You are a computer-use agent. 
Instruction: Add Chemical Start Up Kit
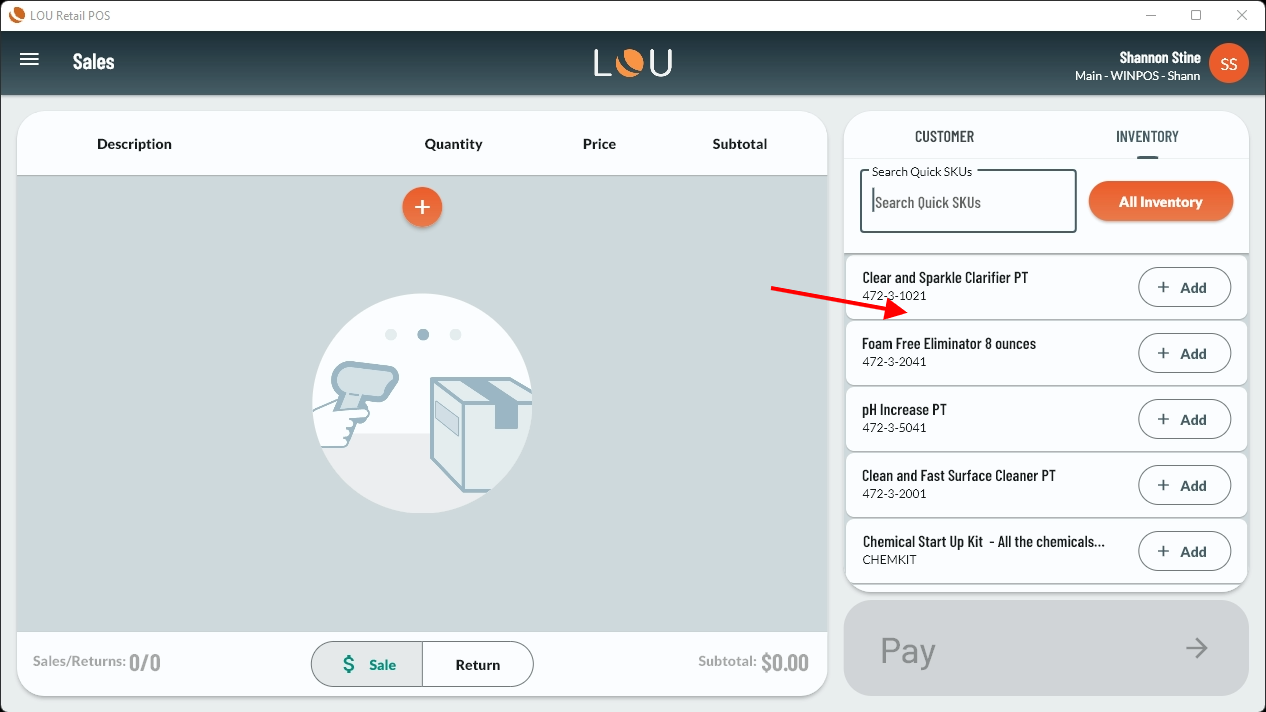pyautogui.click(x=1184, y=551)
